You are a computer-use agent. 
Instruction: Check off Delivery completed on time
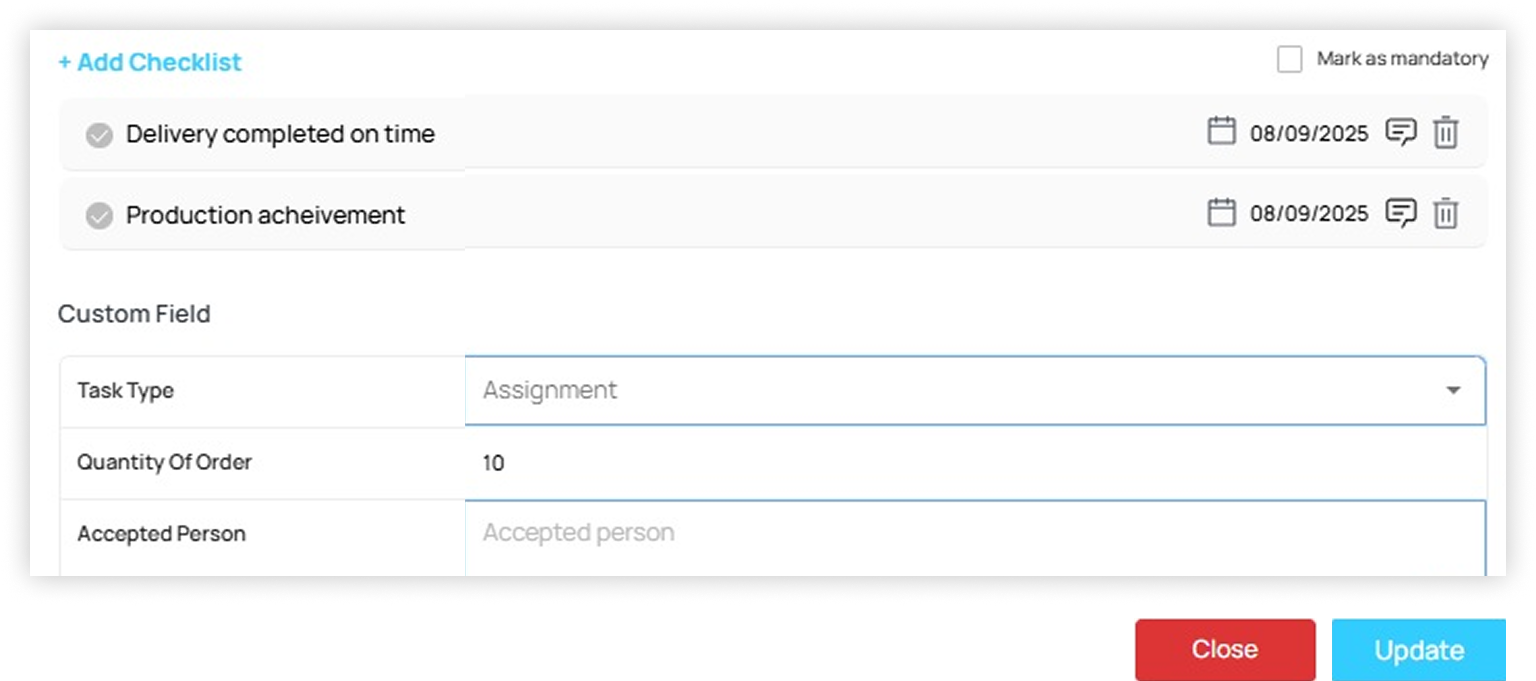click(x=99, y=135)
